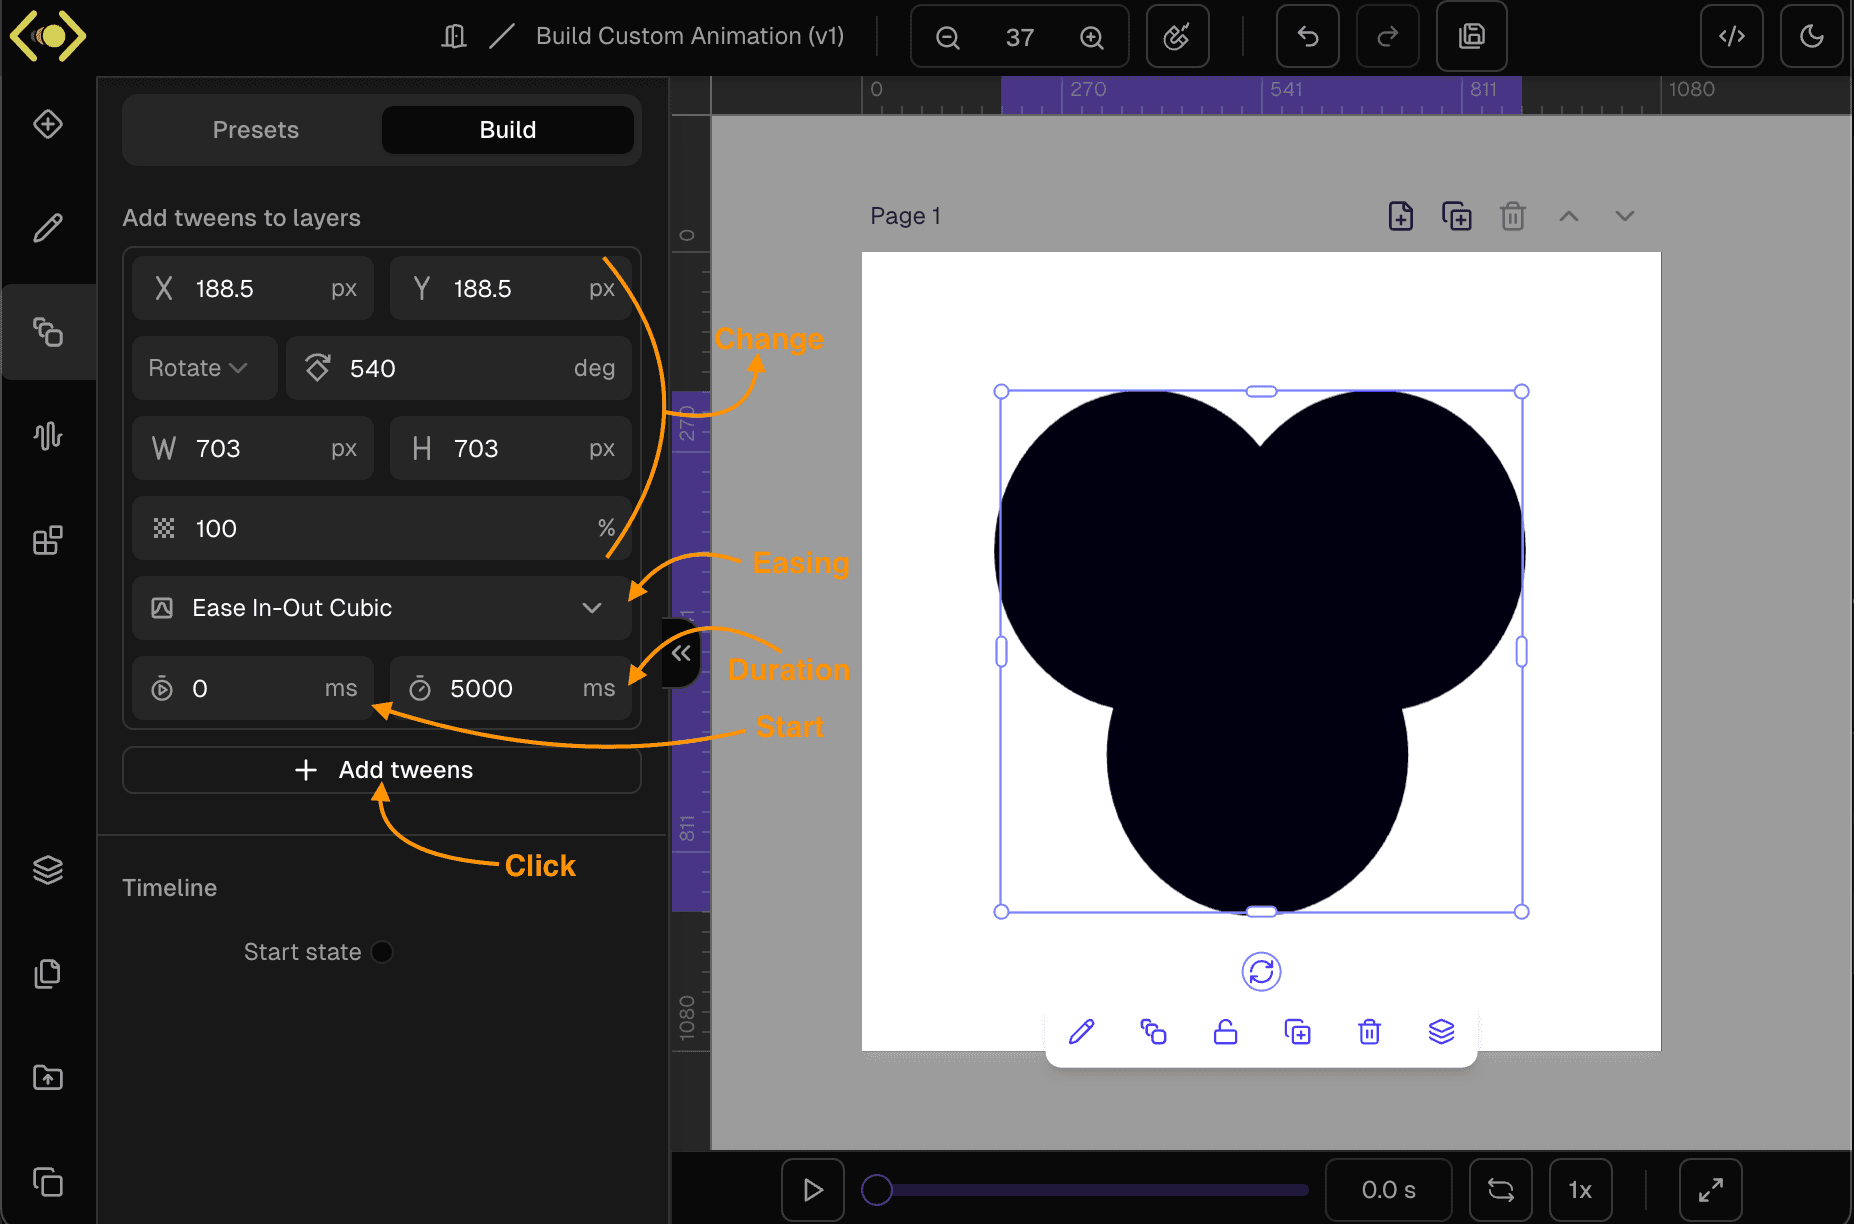Open the code view icon
Viewport: 1854px width, 1224px height.
(x=1731, y=37)
